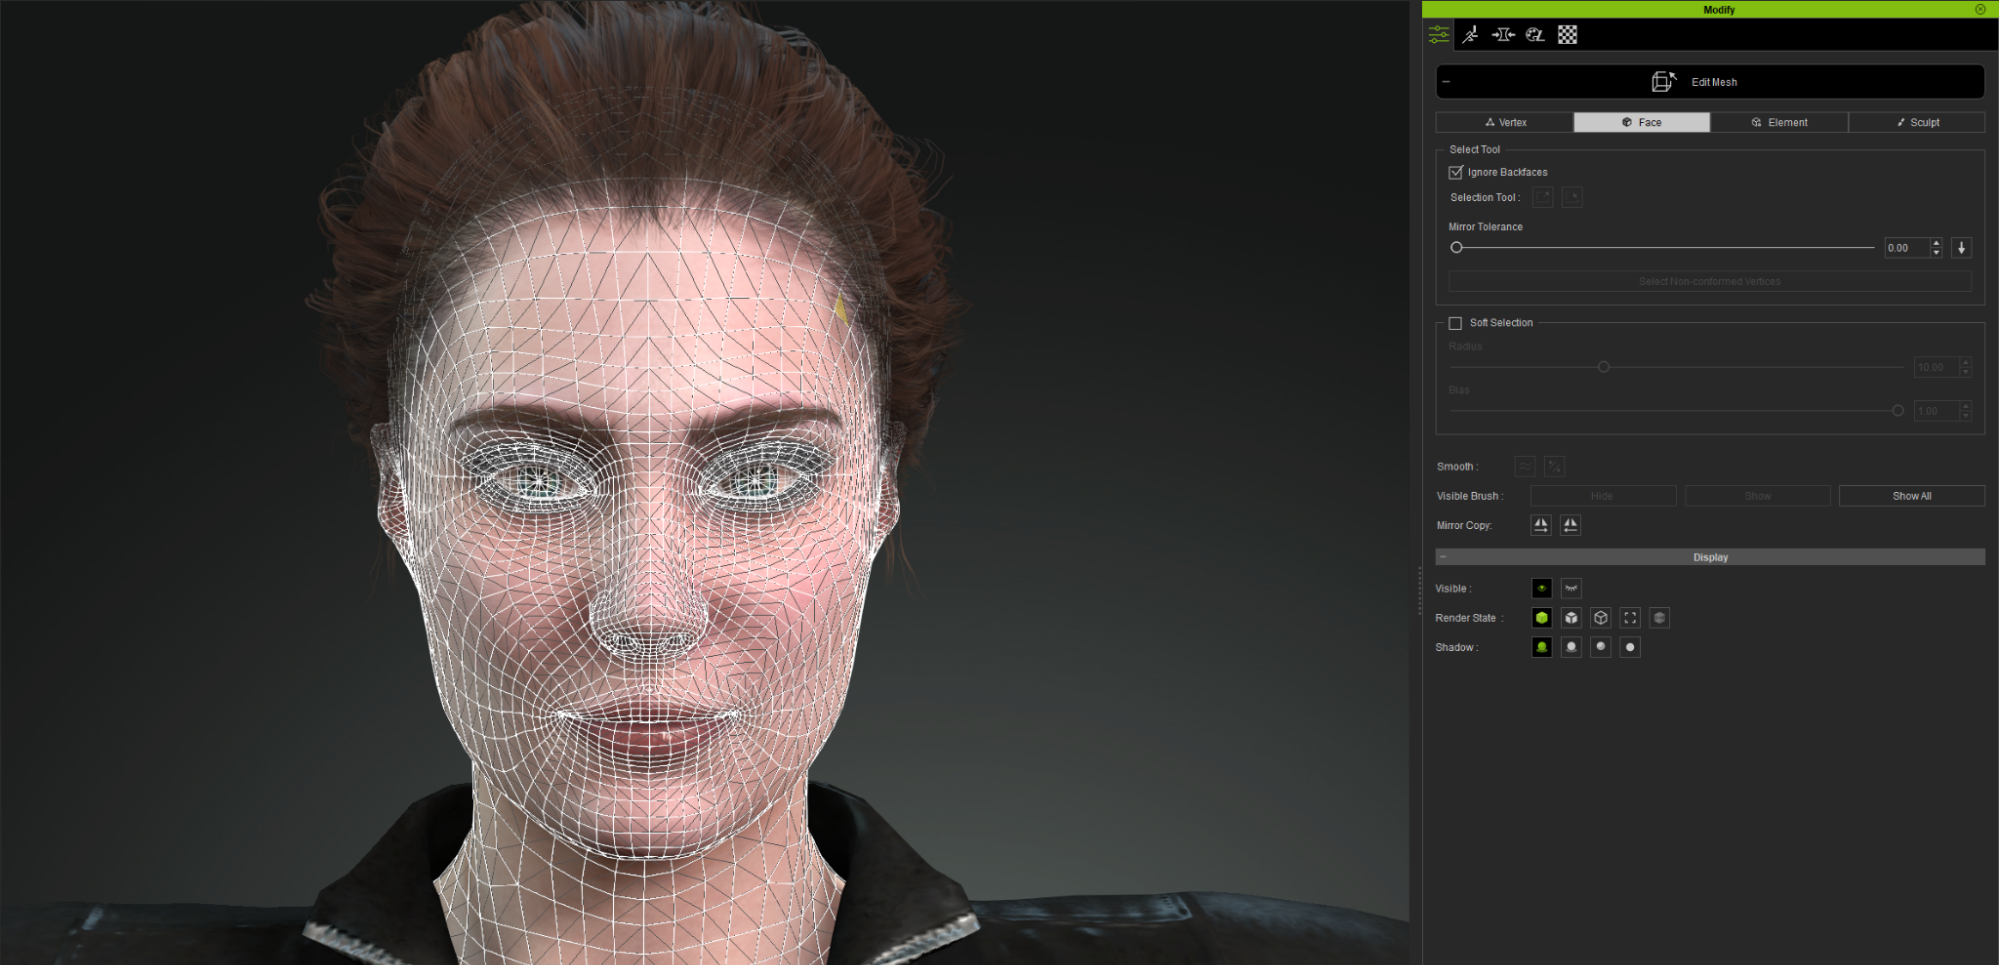The width and height of the screenshot is (1999, 966).
Task: Increase Soft Selection Bias stepper
Action: point(1965,406)
